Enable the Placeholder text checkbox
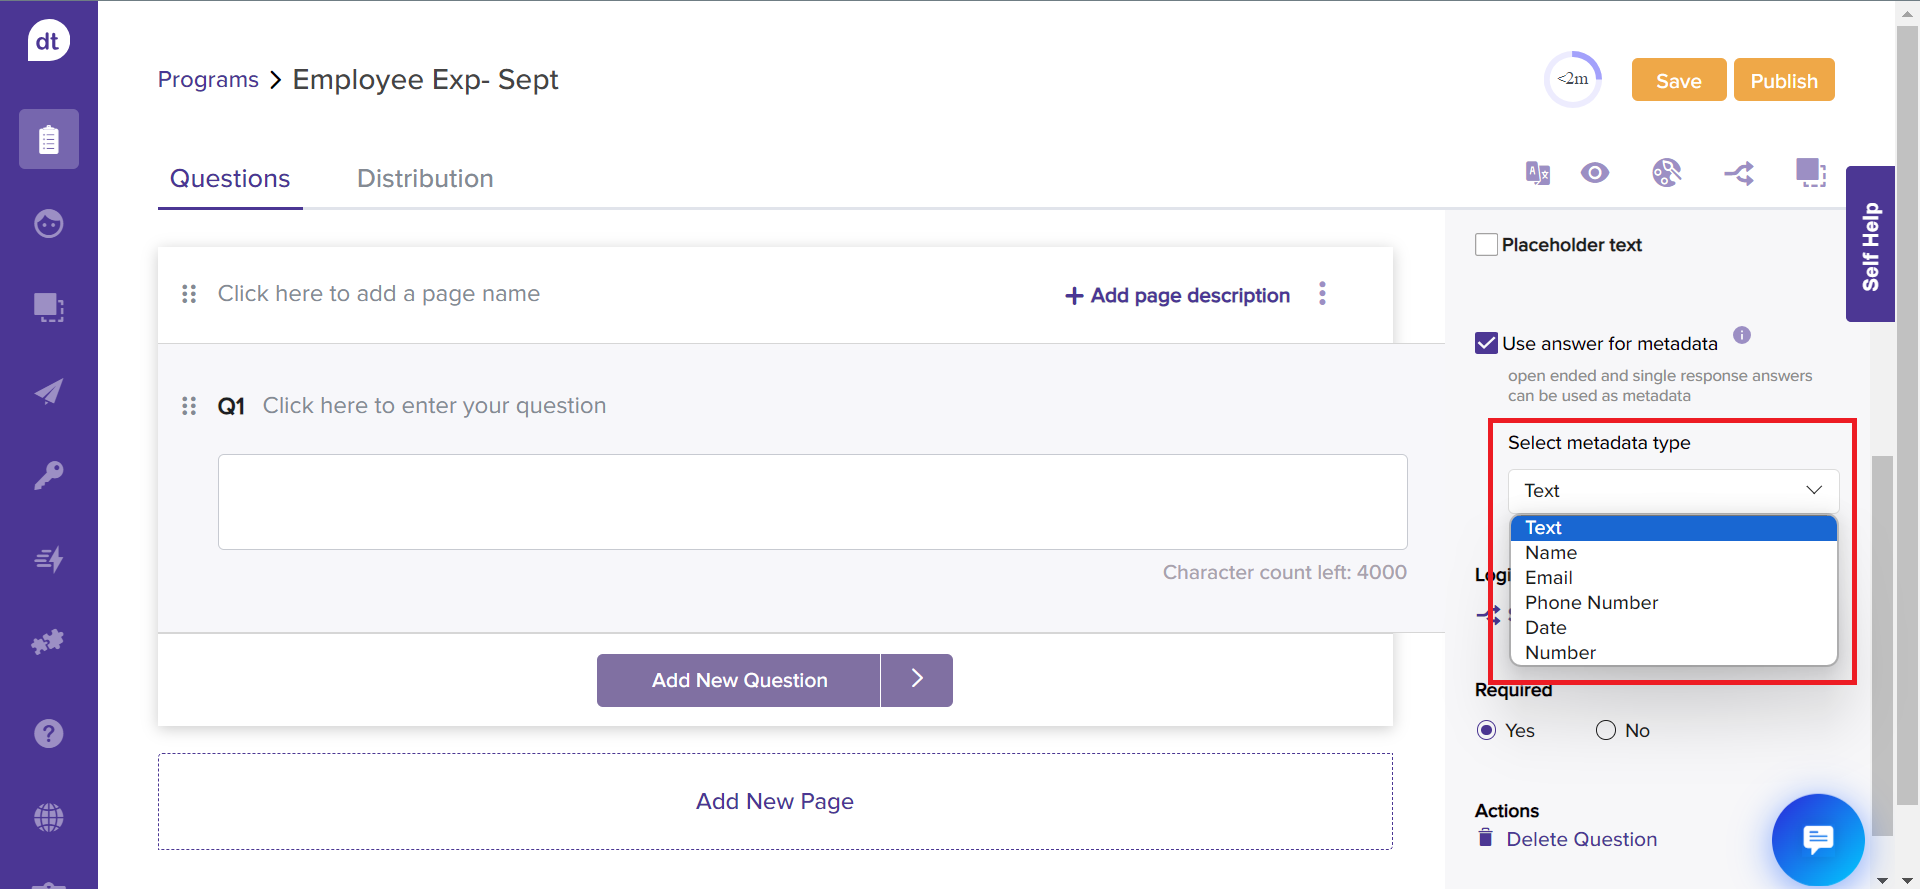 [x=1486, y=245]
